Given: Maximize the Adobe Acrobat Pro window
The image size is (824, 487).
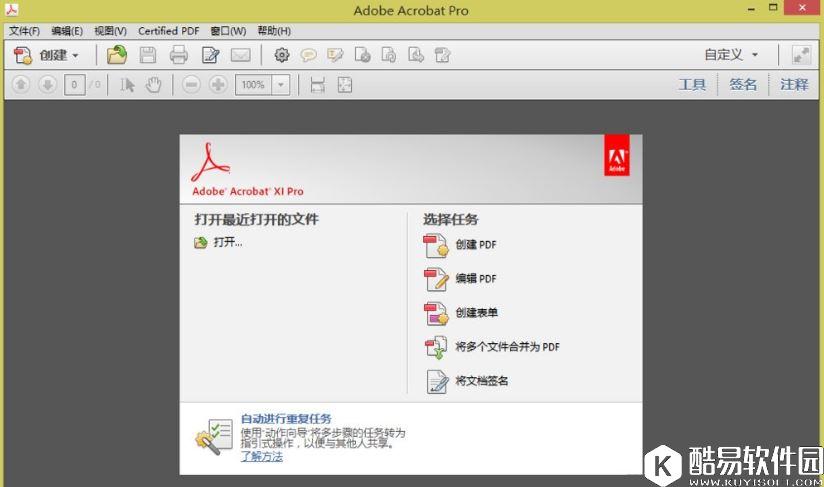Looking at the screenshot, I should tap(773, 8).
